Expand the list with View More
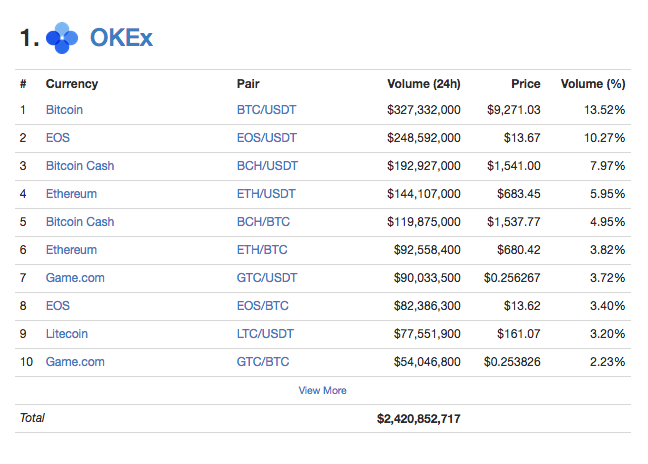648x464 pixels. (322, 390)
